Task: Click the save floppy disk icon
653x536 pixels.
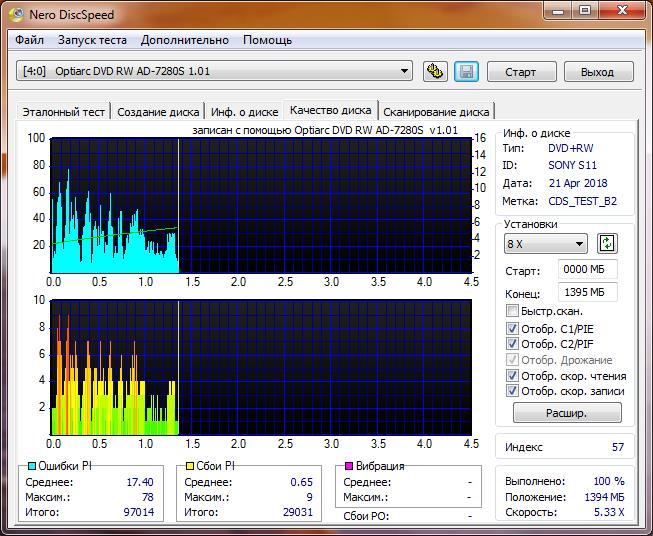Action: coord(465,71)
